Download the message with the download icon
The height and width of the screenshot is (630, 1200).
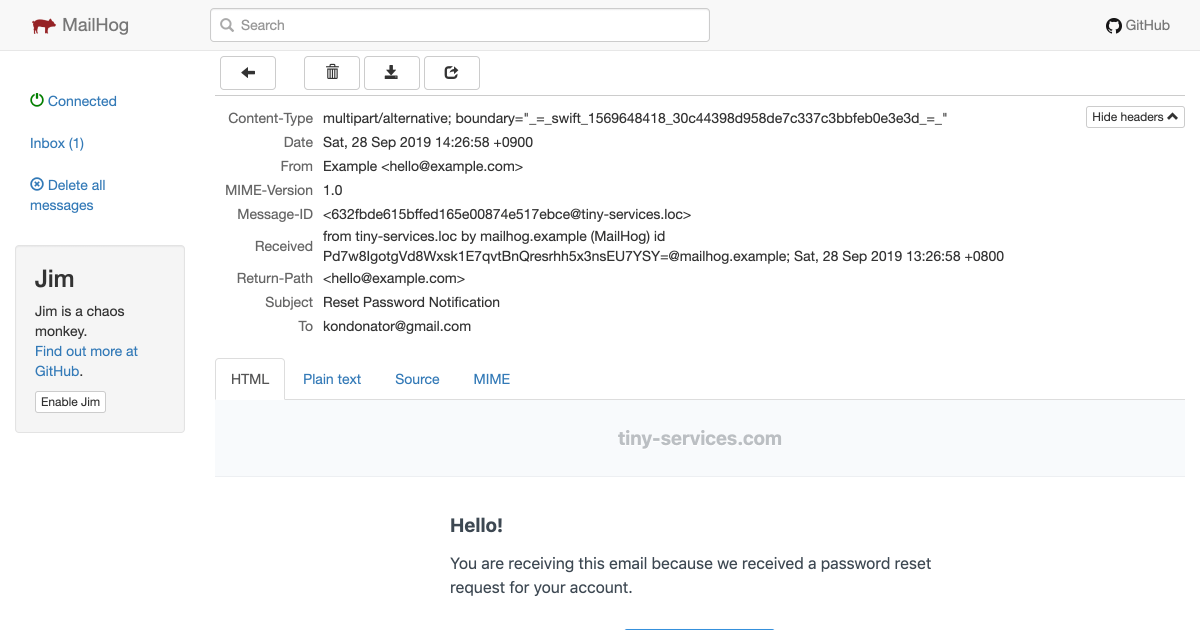[x=391, y=72]
